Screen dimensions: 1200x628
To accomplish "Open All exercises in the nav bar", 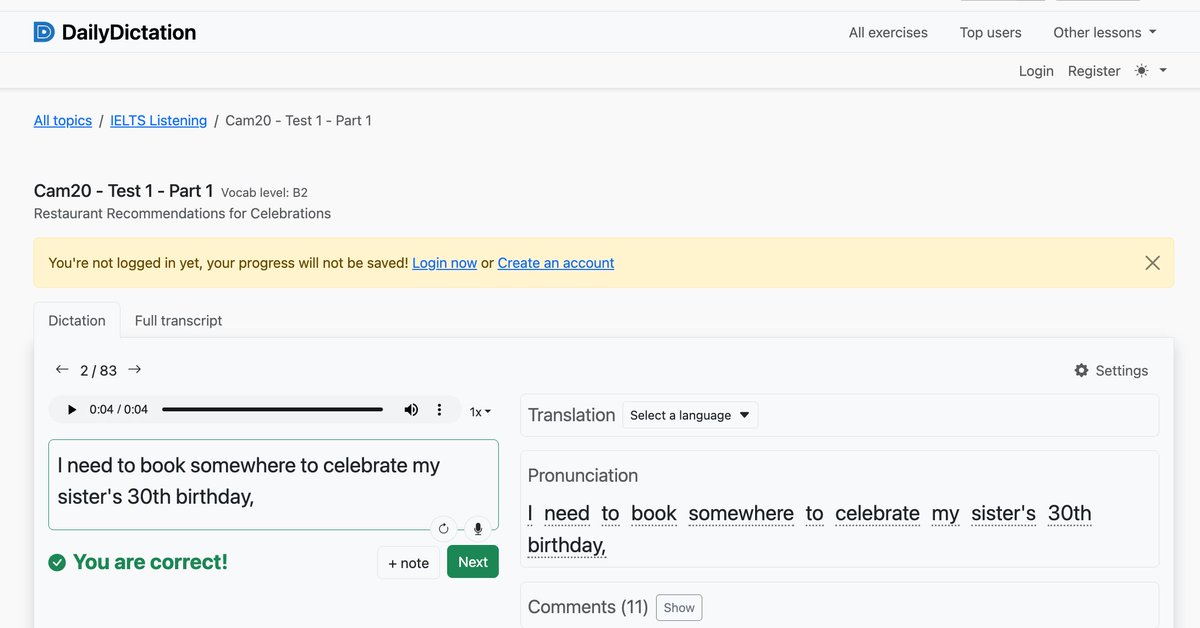I will click(x=888, y=32).
